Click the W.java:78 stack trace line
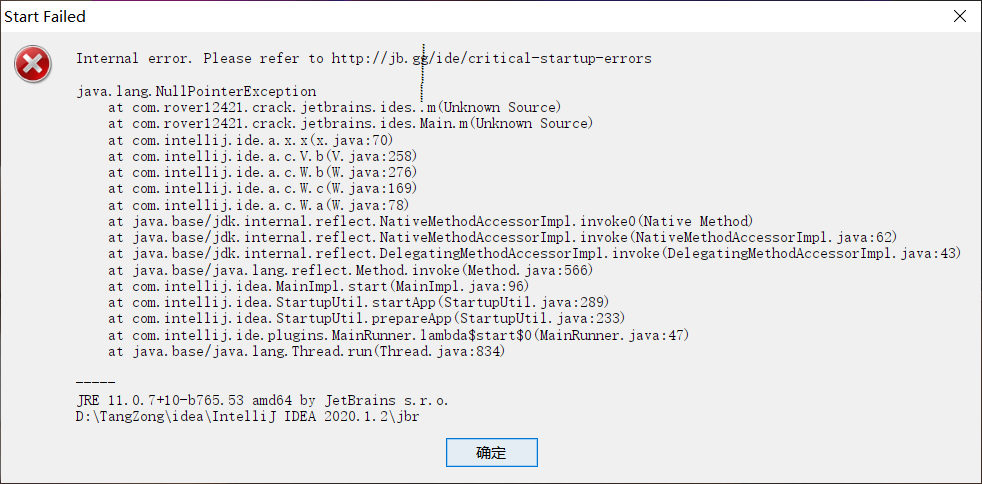The width and height of the screenshot is (982, 484). 259,205
